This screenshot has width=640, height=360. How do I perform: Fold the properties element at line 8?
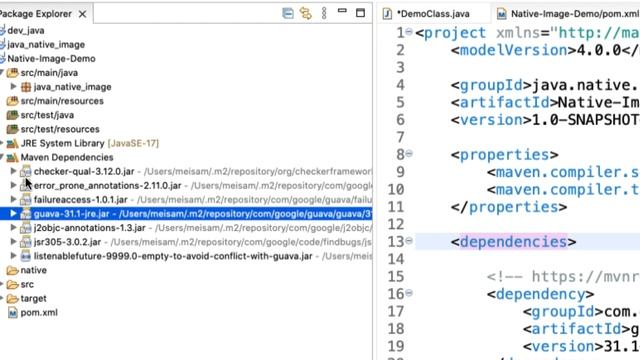point(409,153)
